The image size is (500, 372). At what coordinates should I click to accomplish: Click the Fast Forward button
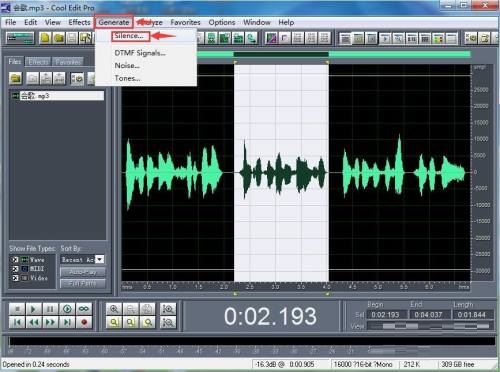click(x=50, y=322)
